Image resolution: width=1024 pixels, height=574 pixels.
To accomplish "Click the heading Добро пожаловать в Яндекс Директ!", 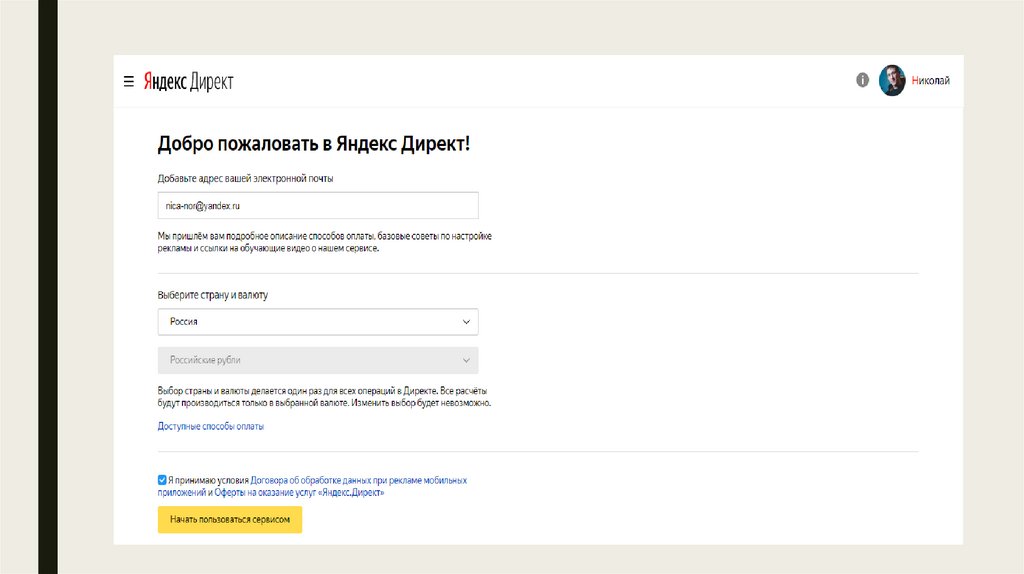I will point(313,144).
